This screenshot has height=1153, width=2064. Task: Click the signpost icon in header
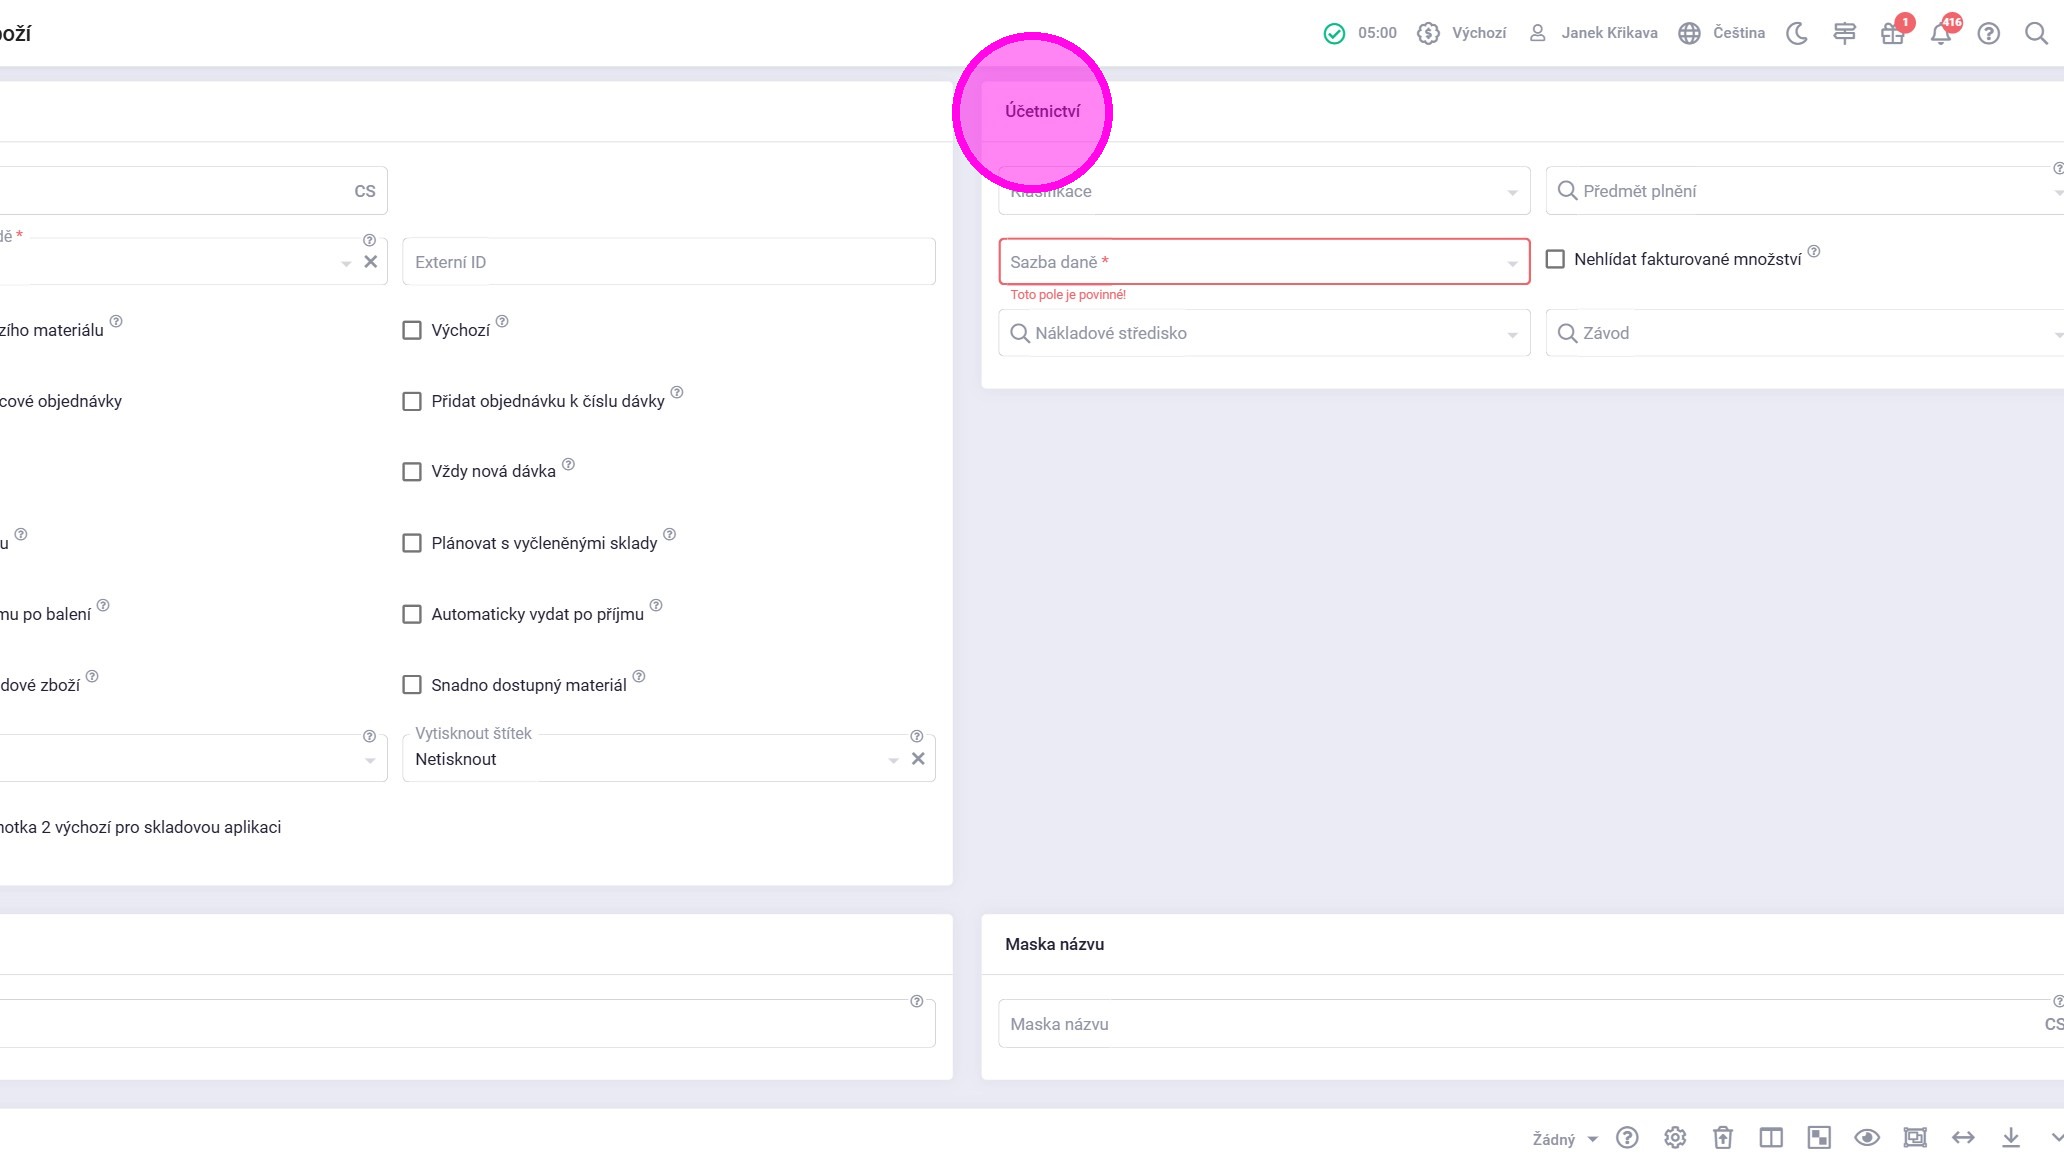tap(1844, 33)
